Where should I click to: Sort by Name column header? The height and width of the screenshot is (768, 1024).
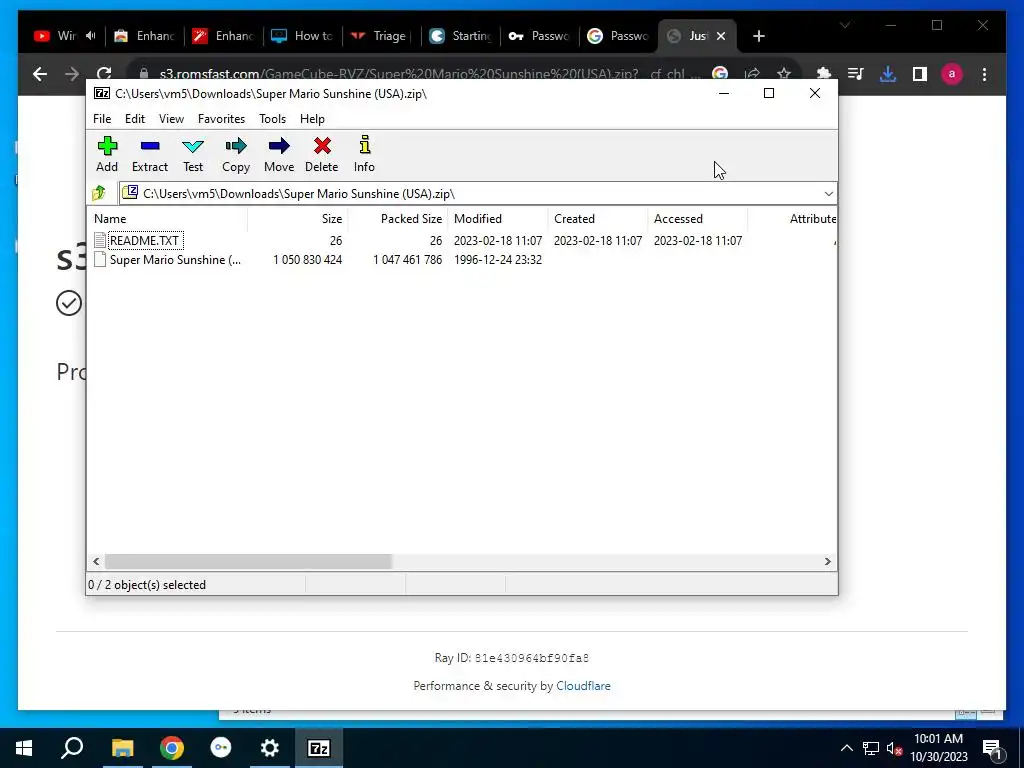167,219
